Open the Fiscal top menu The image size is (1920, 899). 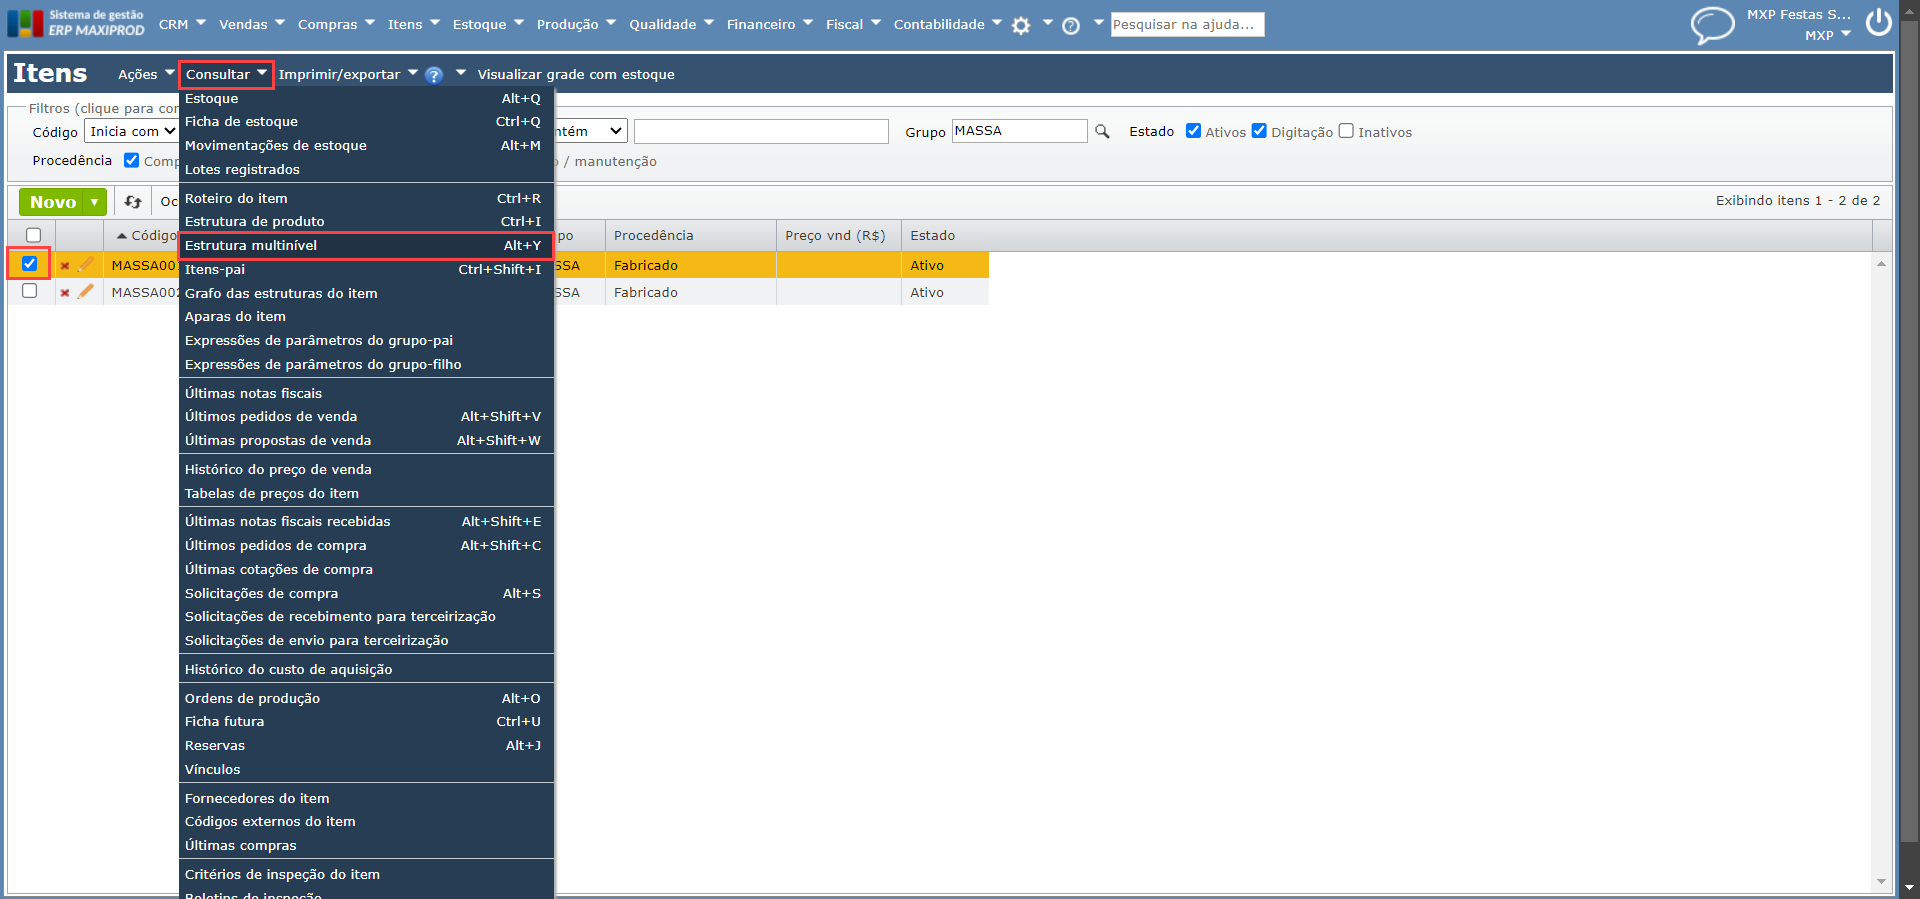point(853,24)
